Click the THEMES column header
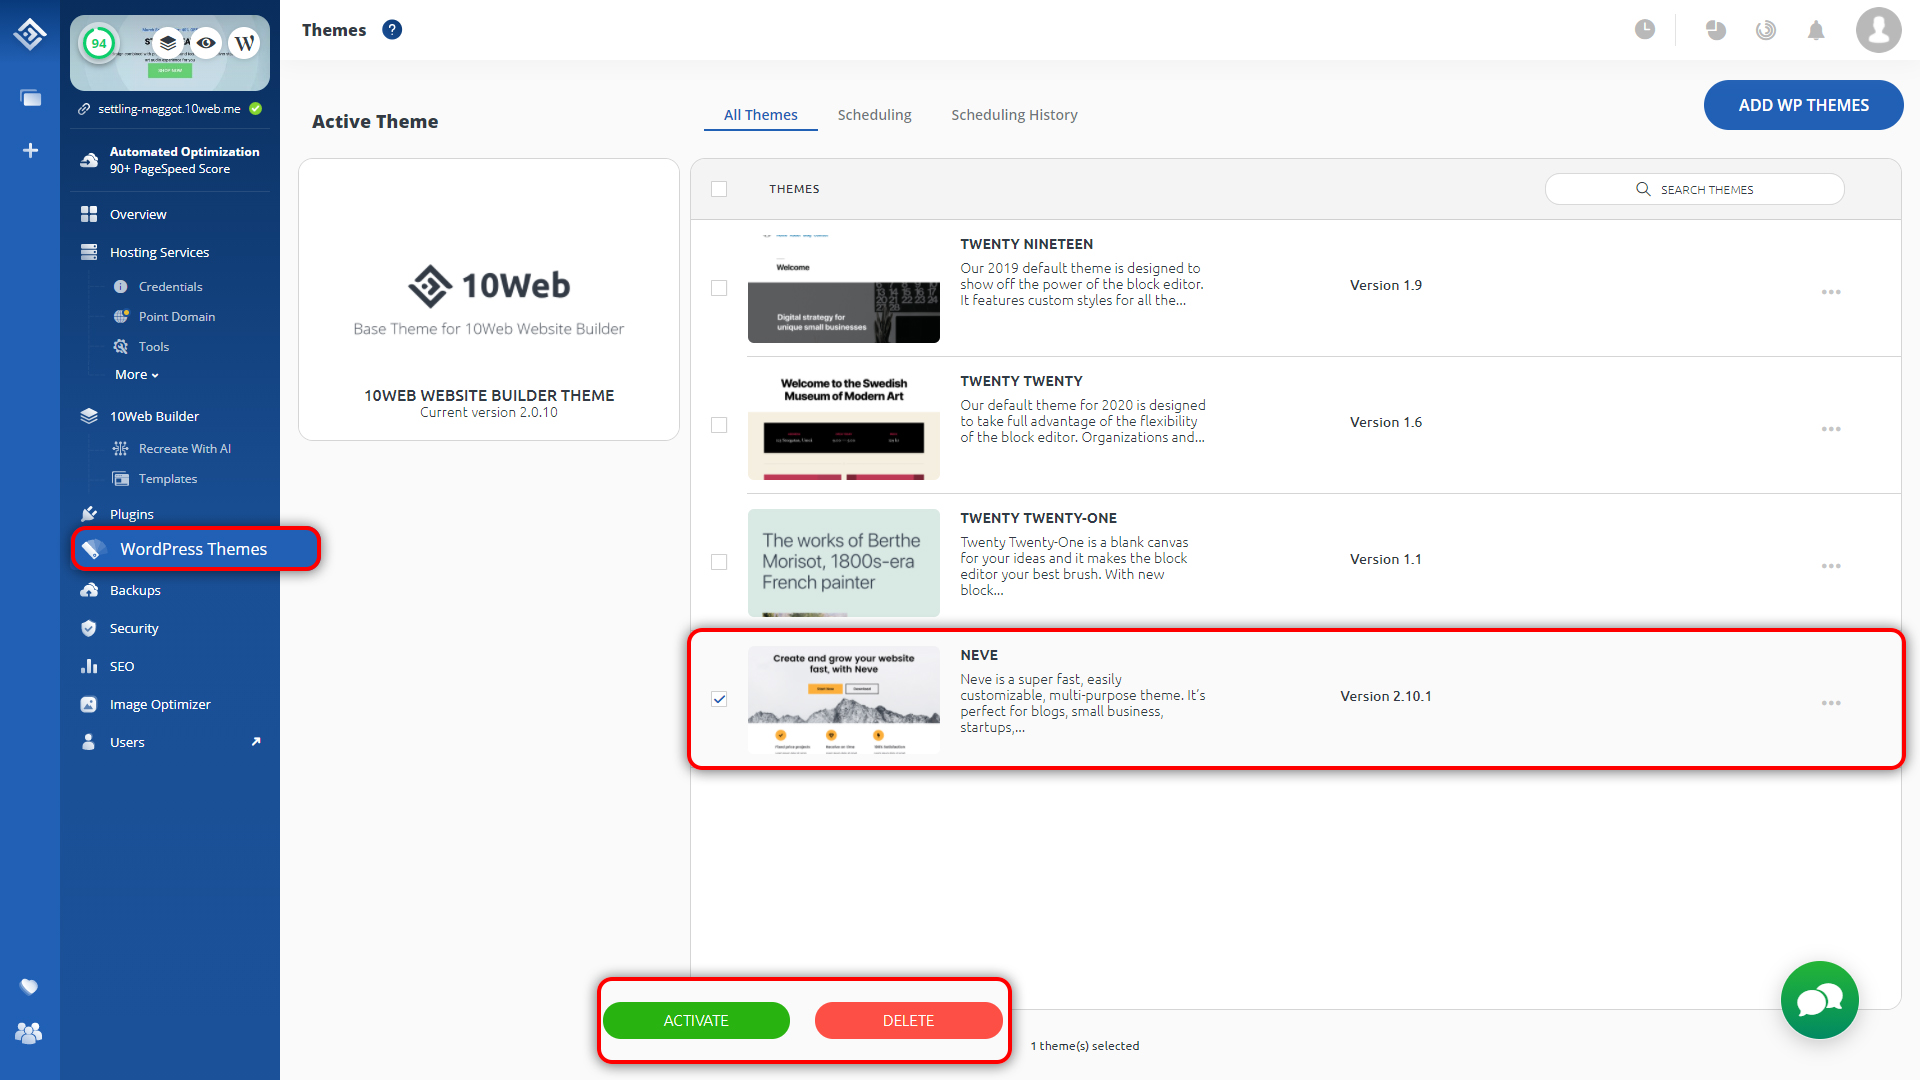Screen dimensions: 1920x1080 click(794, 189)
